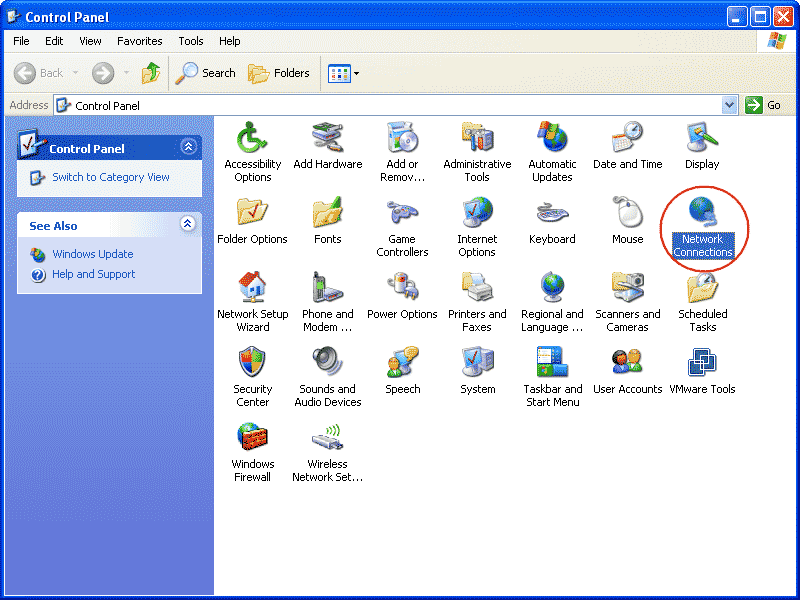This screenshot has width=800, height=600.
Task: Open the Favorites menu
Action: click(x=140, y=41)
